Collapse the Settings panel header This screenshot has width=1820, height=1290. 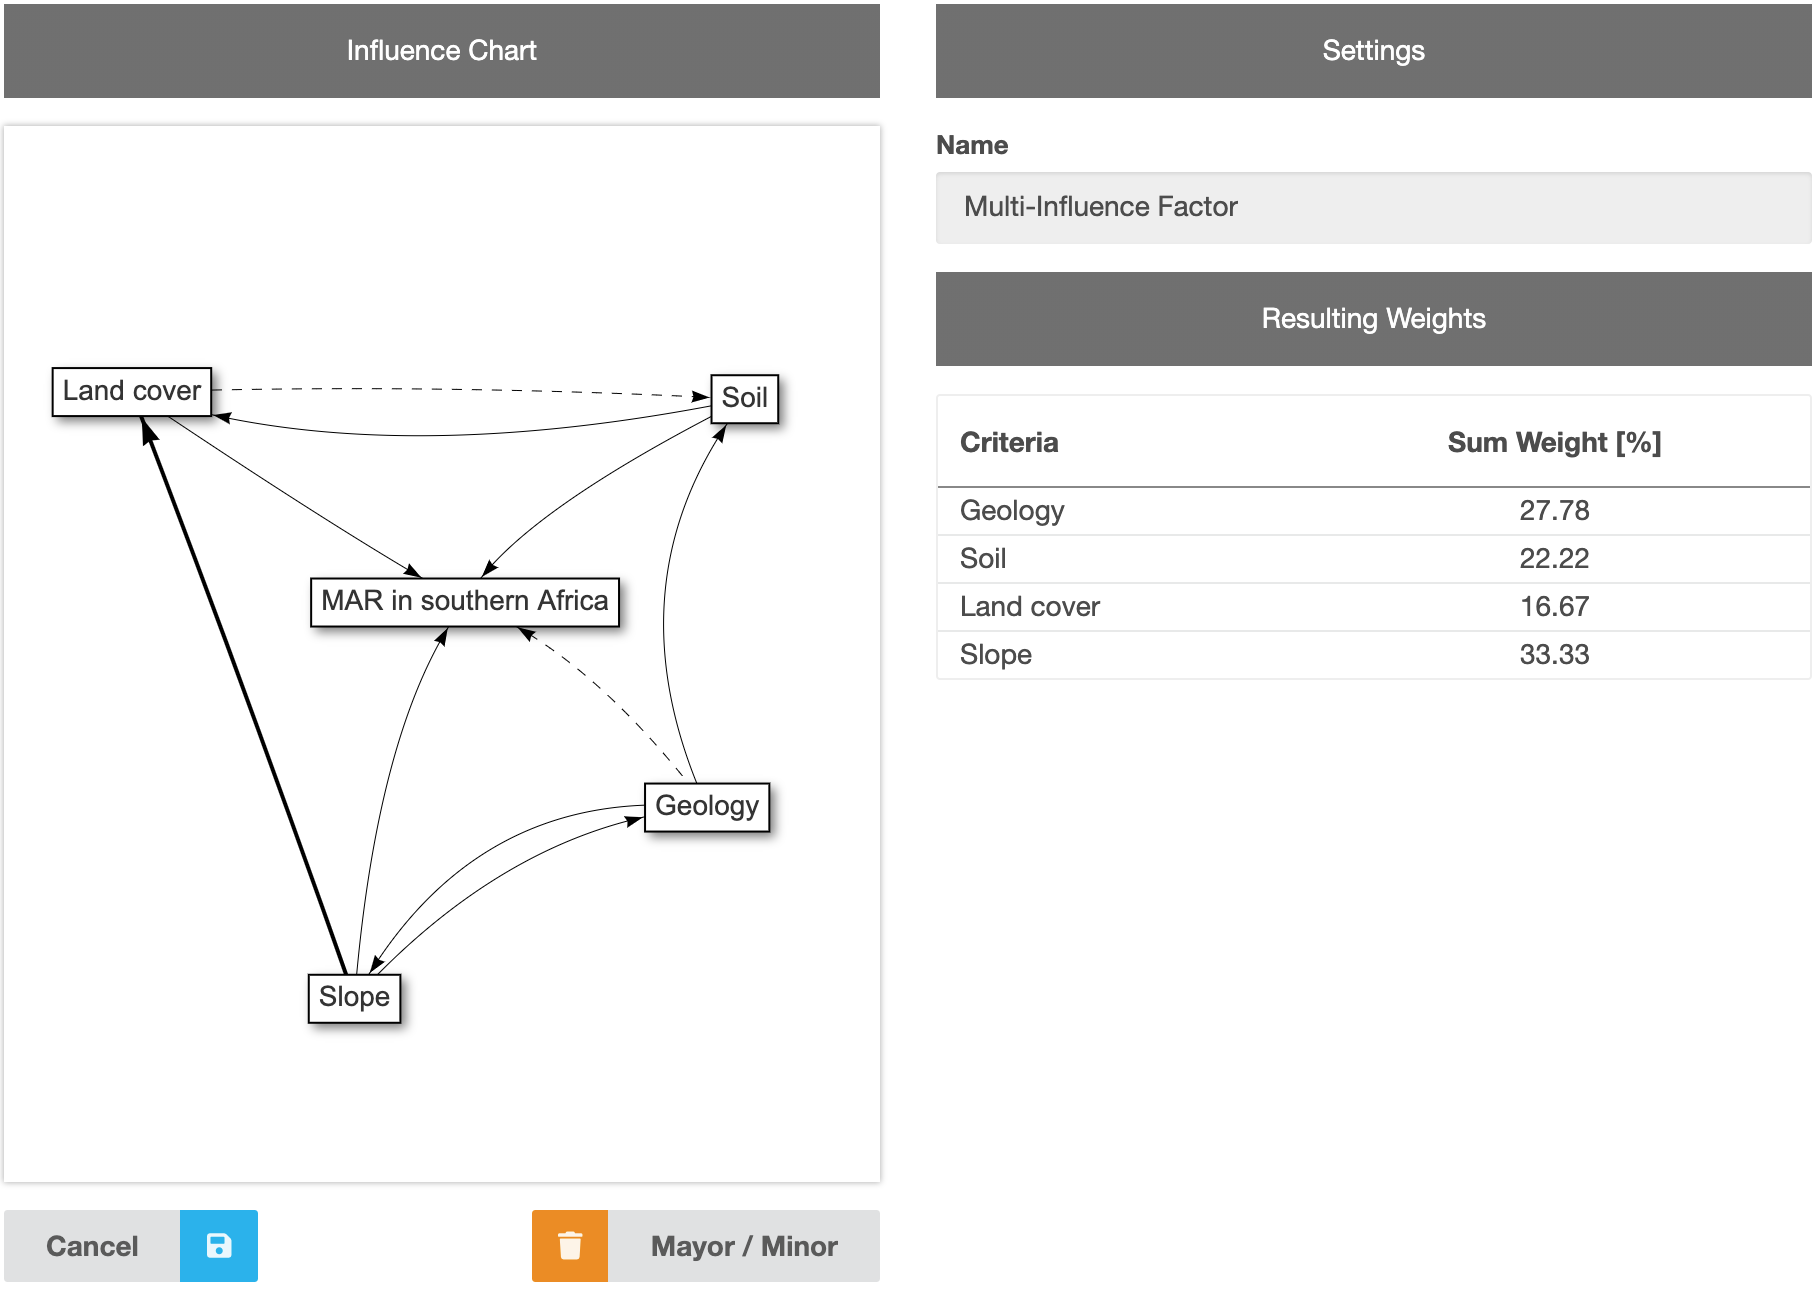1373,50
